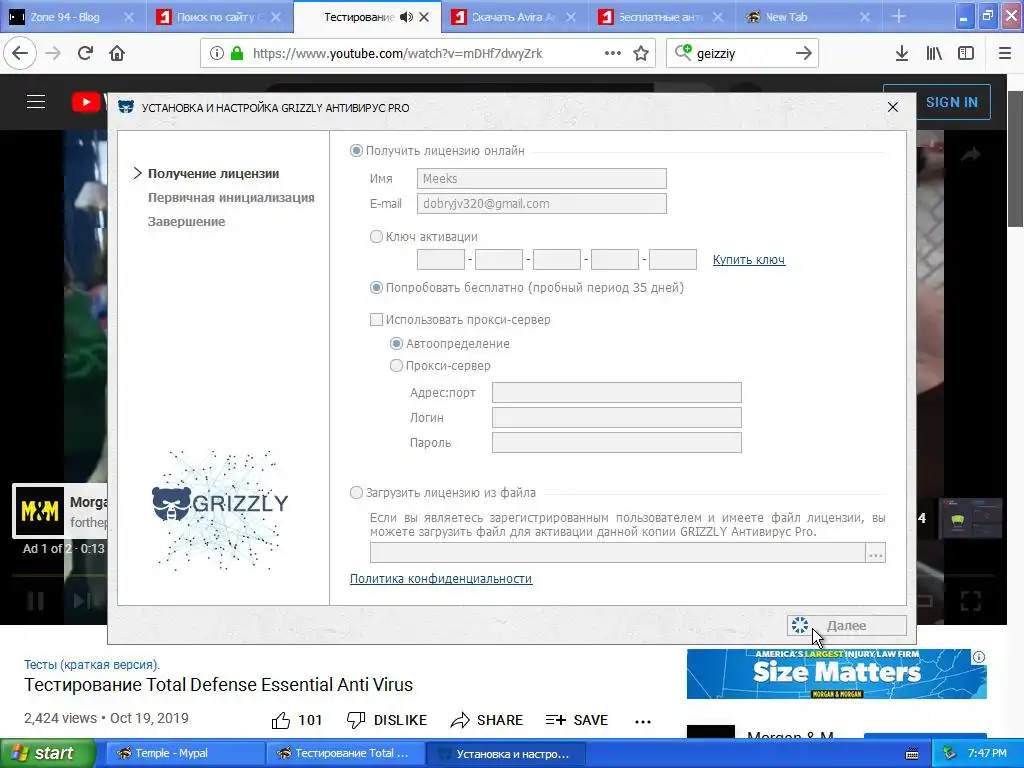This screenshot has height=768, width=1024.
Task: Choose Попробовать бесплатно trial option
Action: point(376,287)
